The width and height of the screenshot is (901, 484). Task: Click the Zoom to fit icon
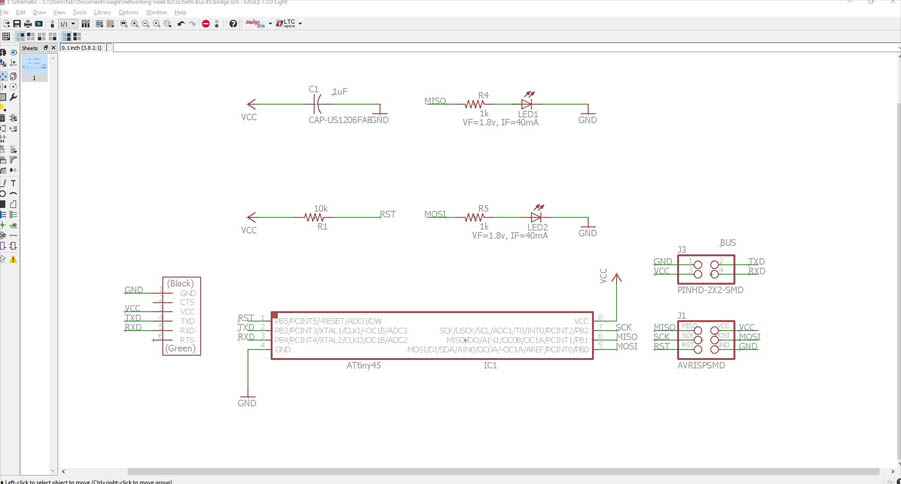coord(124,24)
